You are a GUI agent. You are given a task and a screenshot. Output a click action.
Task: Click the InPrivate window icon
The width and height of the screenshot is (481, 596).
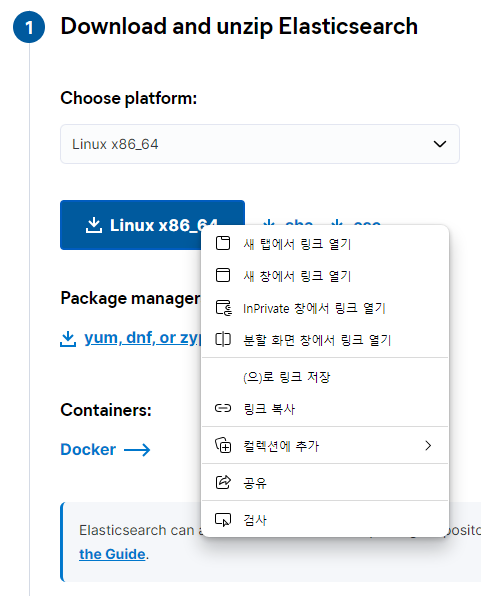click(224, 308)
